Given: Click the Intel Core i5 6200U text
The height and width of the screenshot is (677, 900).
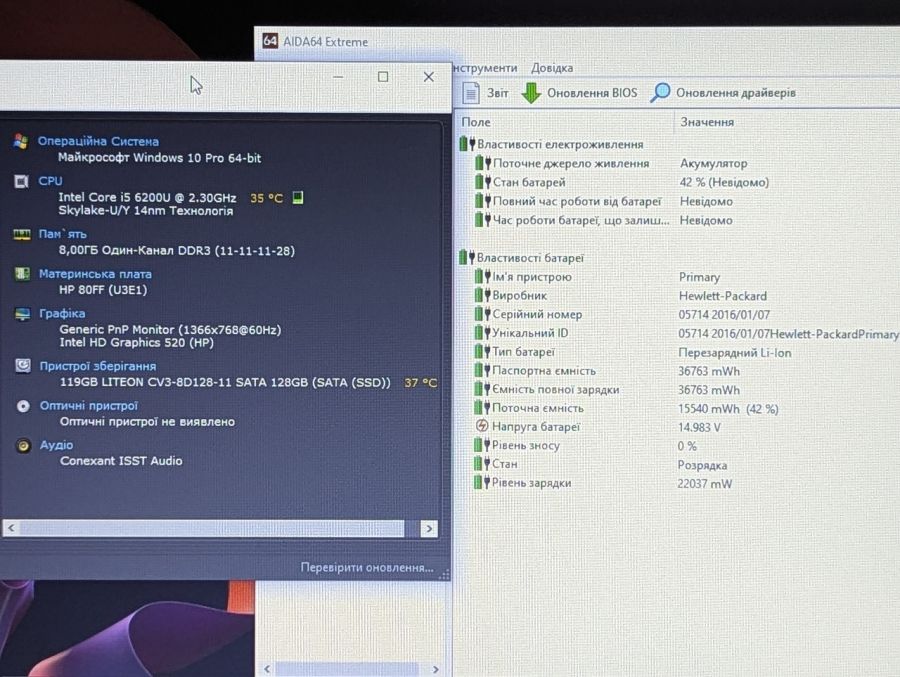Looking at the screenshot, I should click(147, 198).
